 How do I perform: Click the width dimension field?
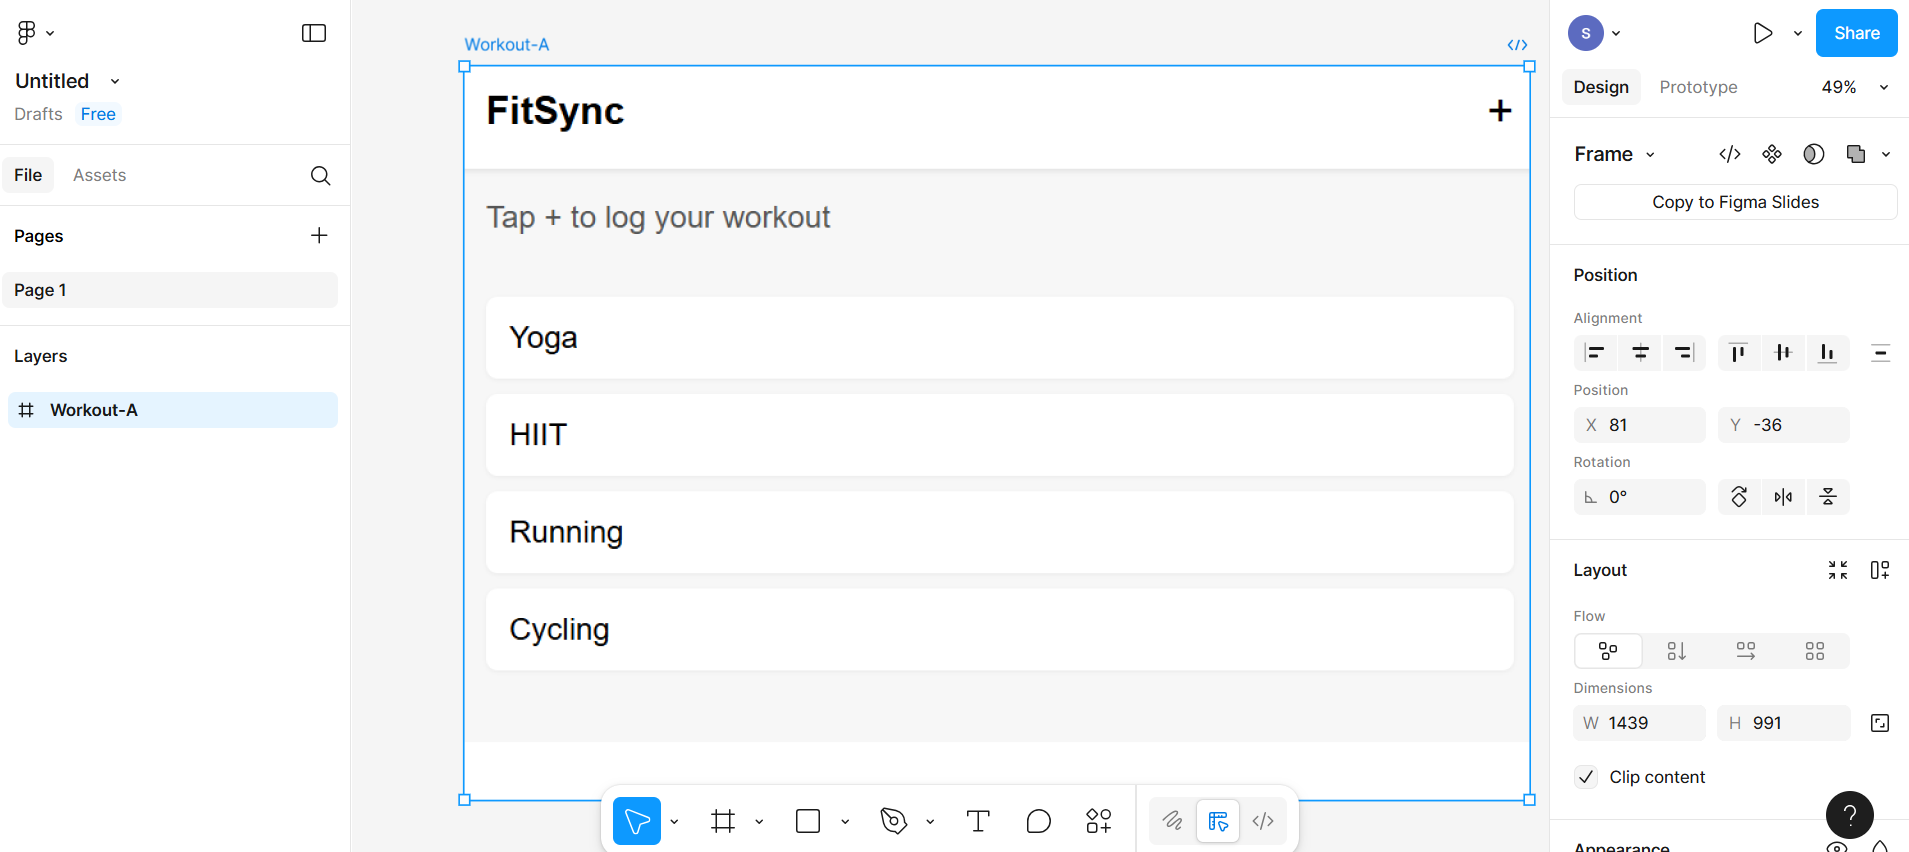click(1640, 723)
